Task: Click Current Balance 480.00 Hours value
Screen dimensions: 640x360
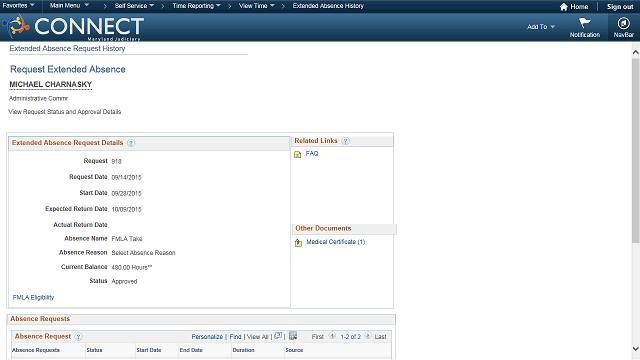Action: click(x=131, y=267)
